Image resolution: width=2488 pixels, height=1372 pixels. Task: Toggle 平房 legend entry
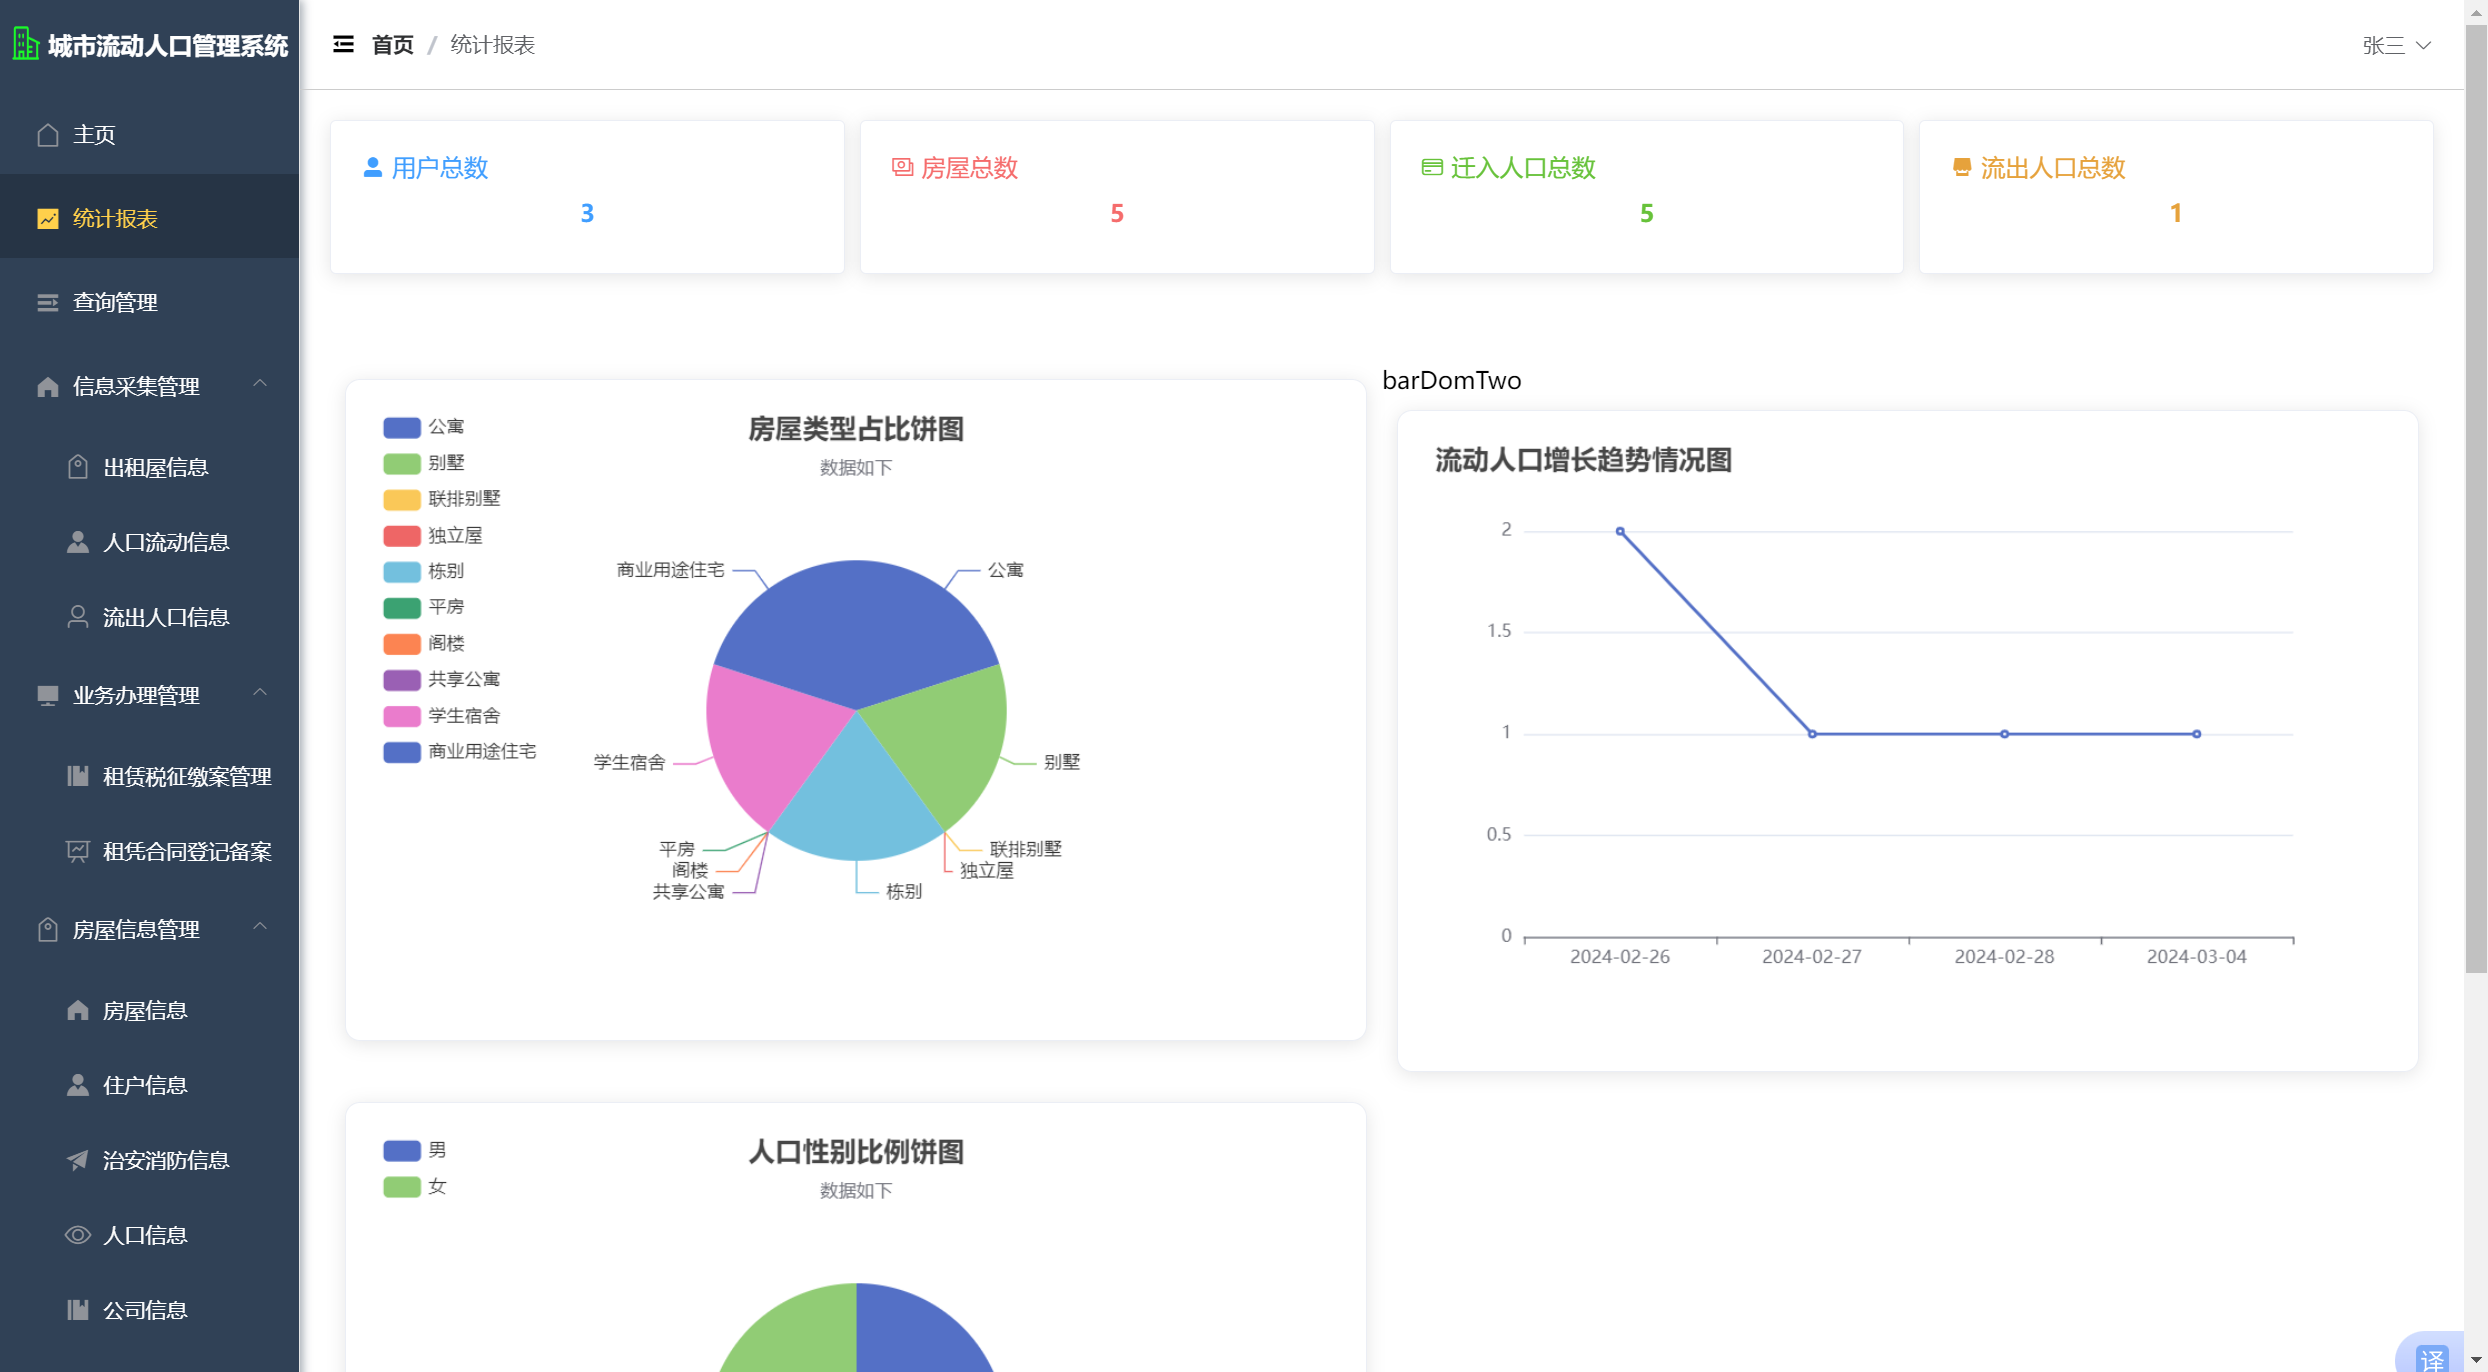[423, 607]
